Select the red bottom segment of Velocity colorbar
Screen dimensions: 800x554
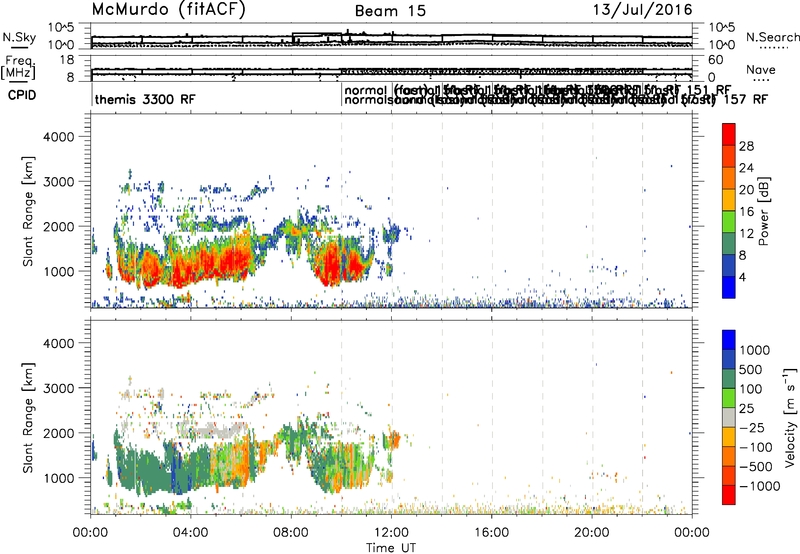729,495
